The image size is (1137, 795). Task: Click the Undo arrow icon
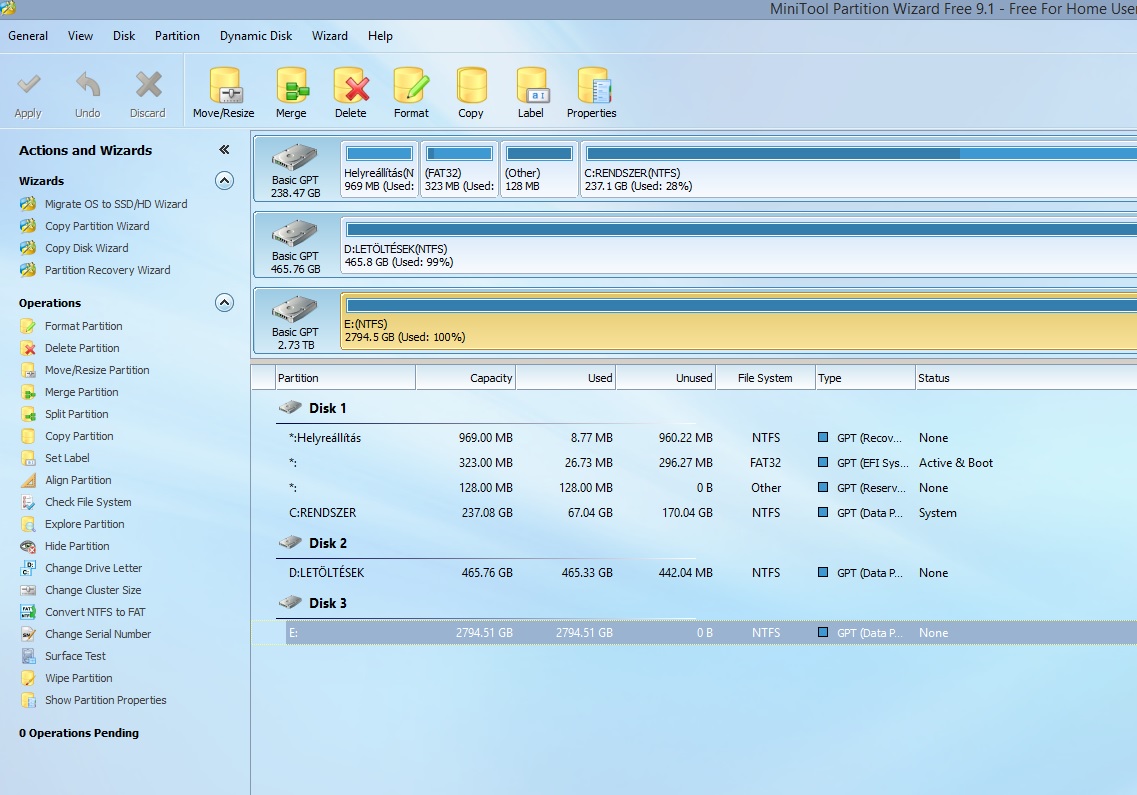[88, 85]
